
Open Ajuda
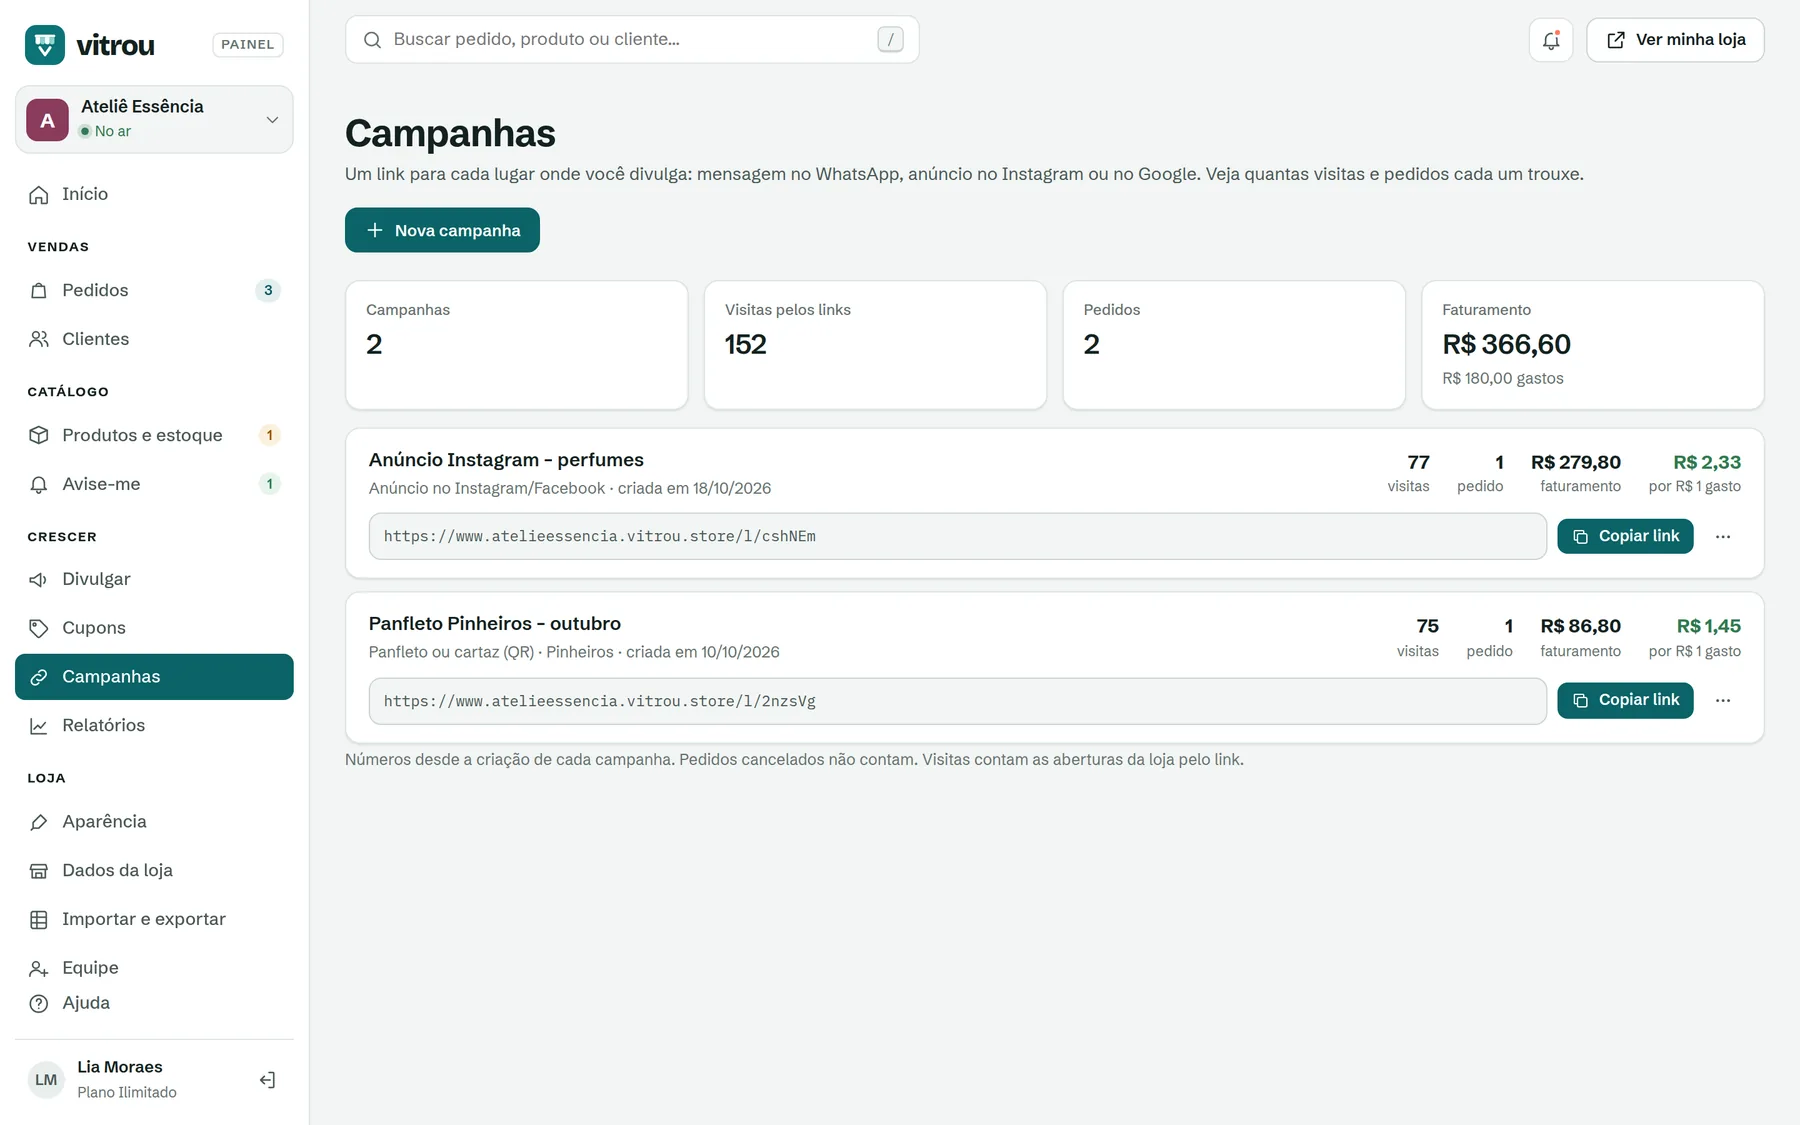tap(154, 1003)
